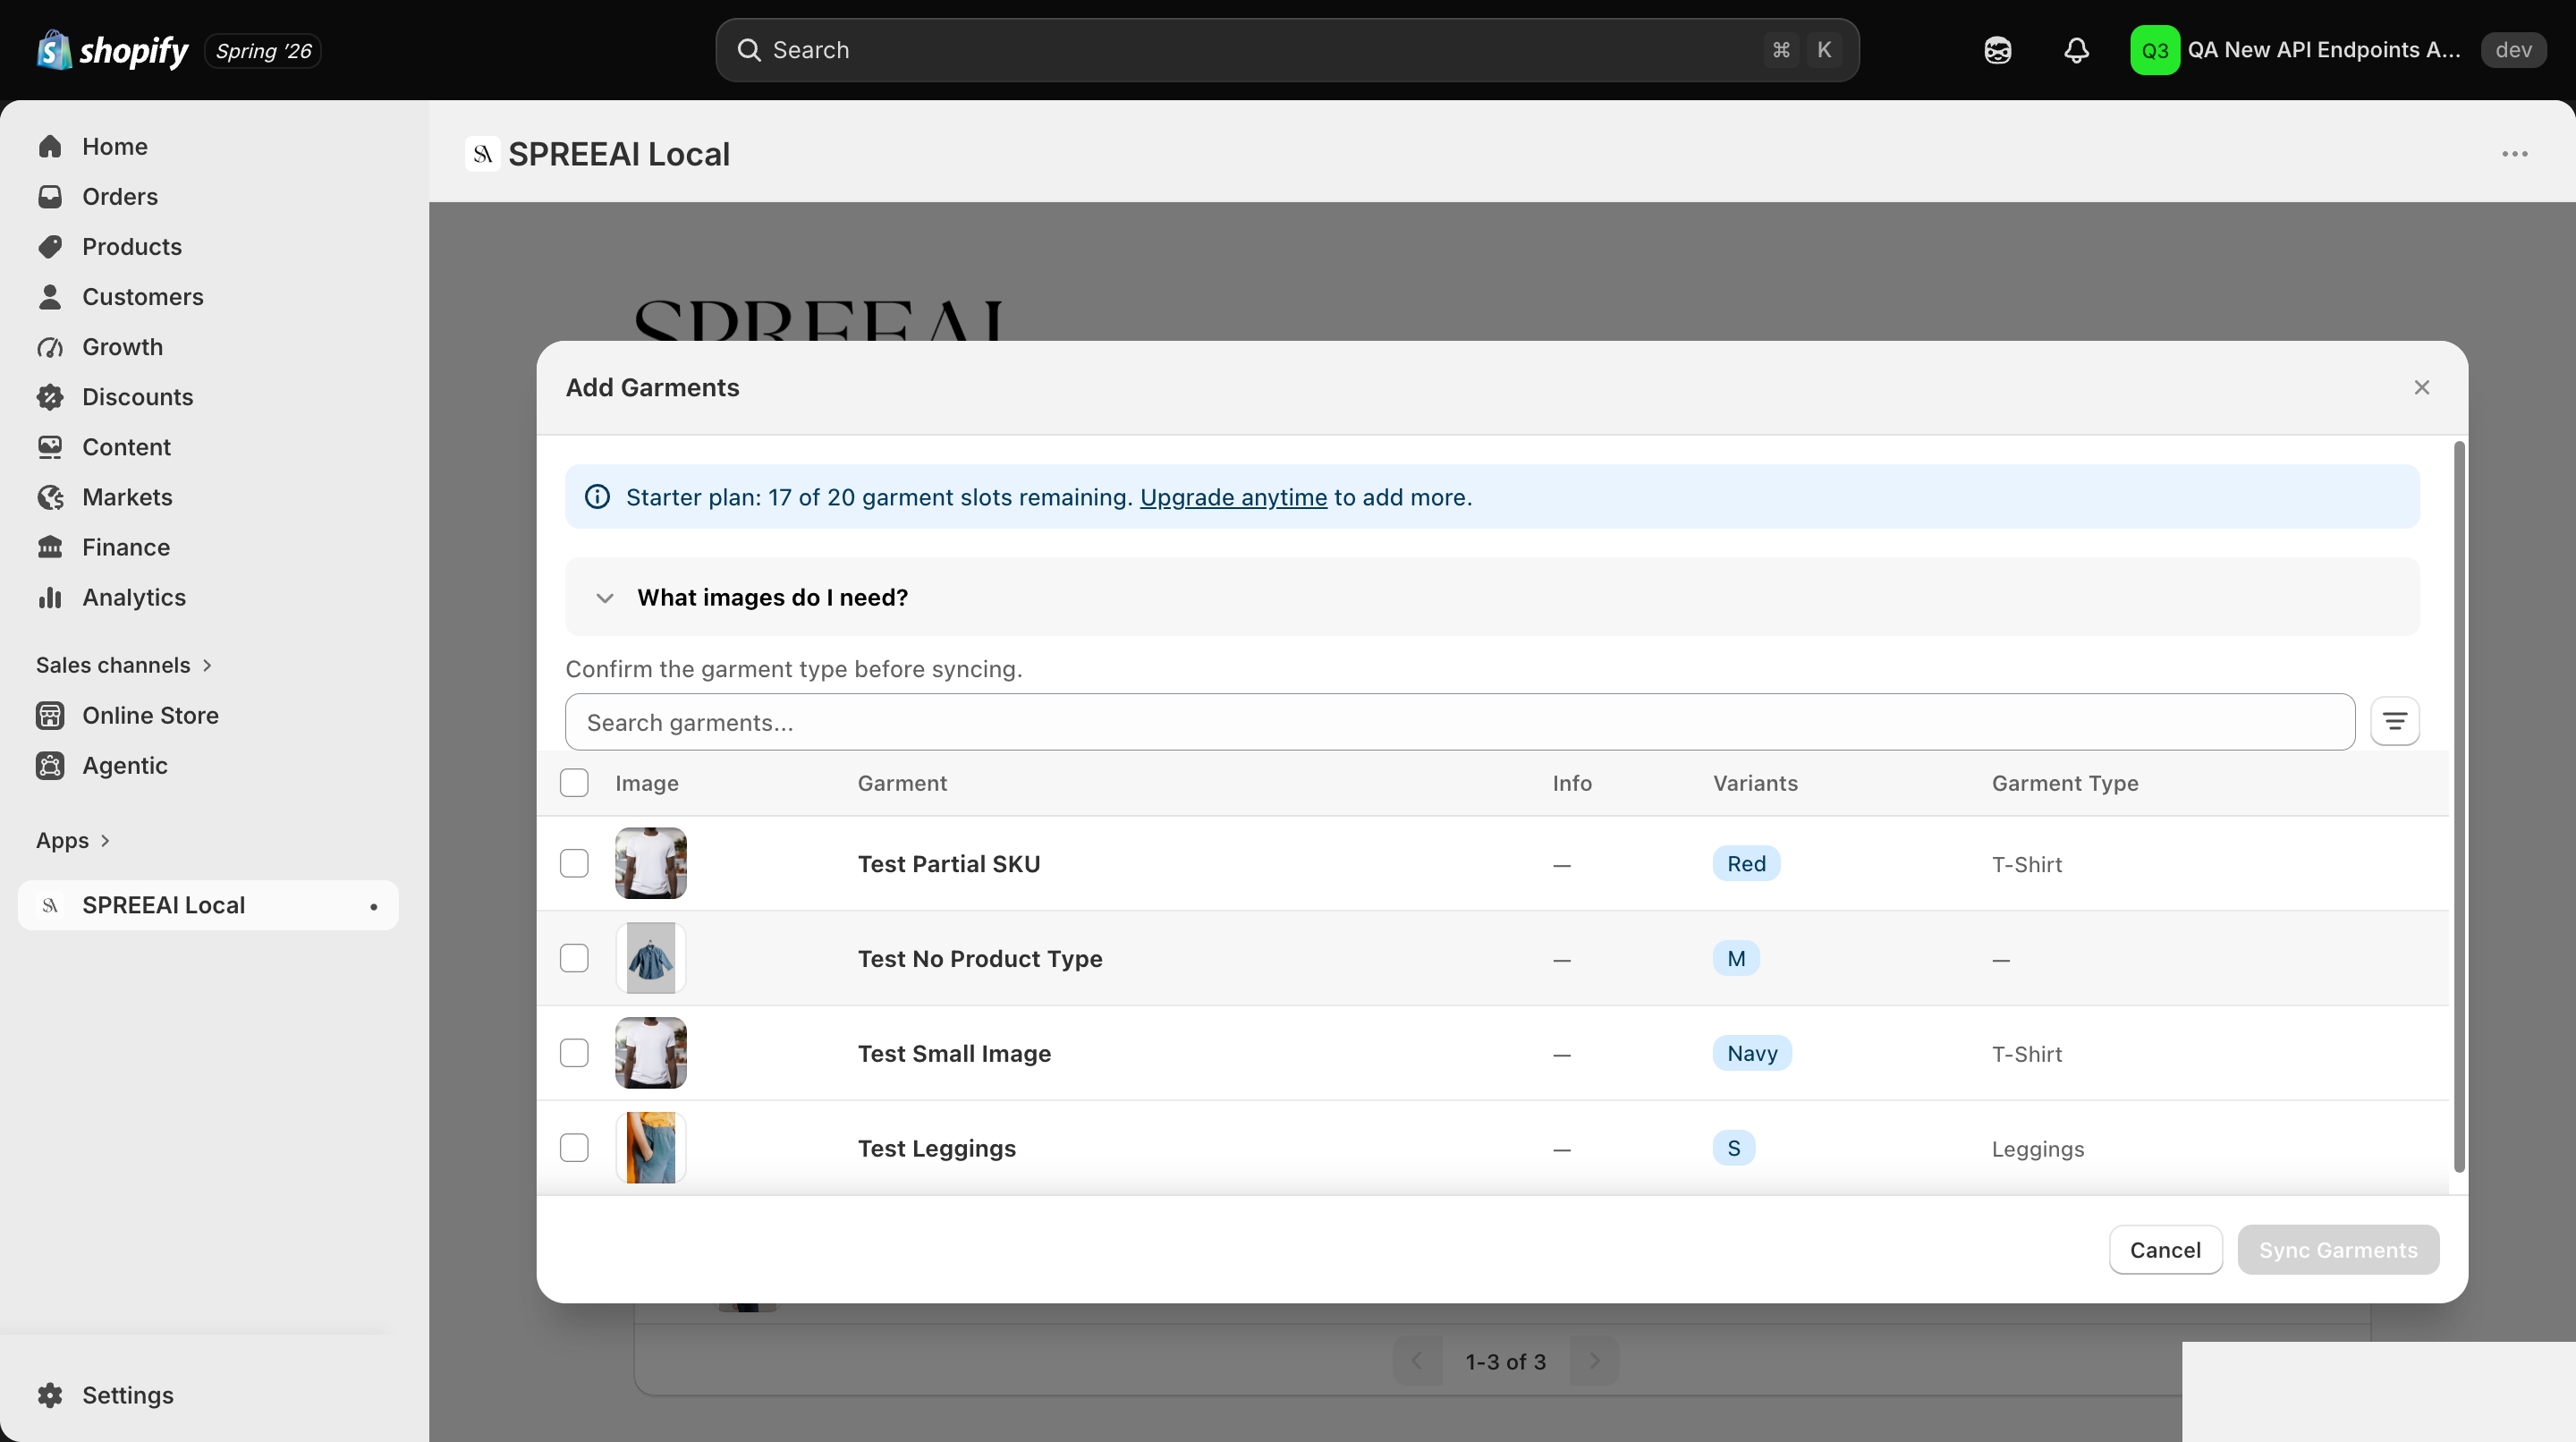This screenshot has height=1442, width=2576.
Task: Click the 'Test Leggings' garment name
Action: [x=937, y=1148]
